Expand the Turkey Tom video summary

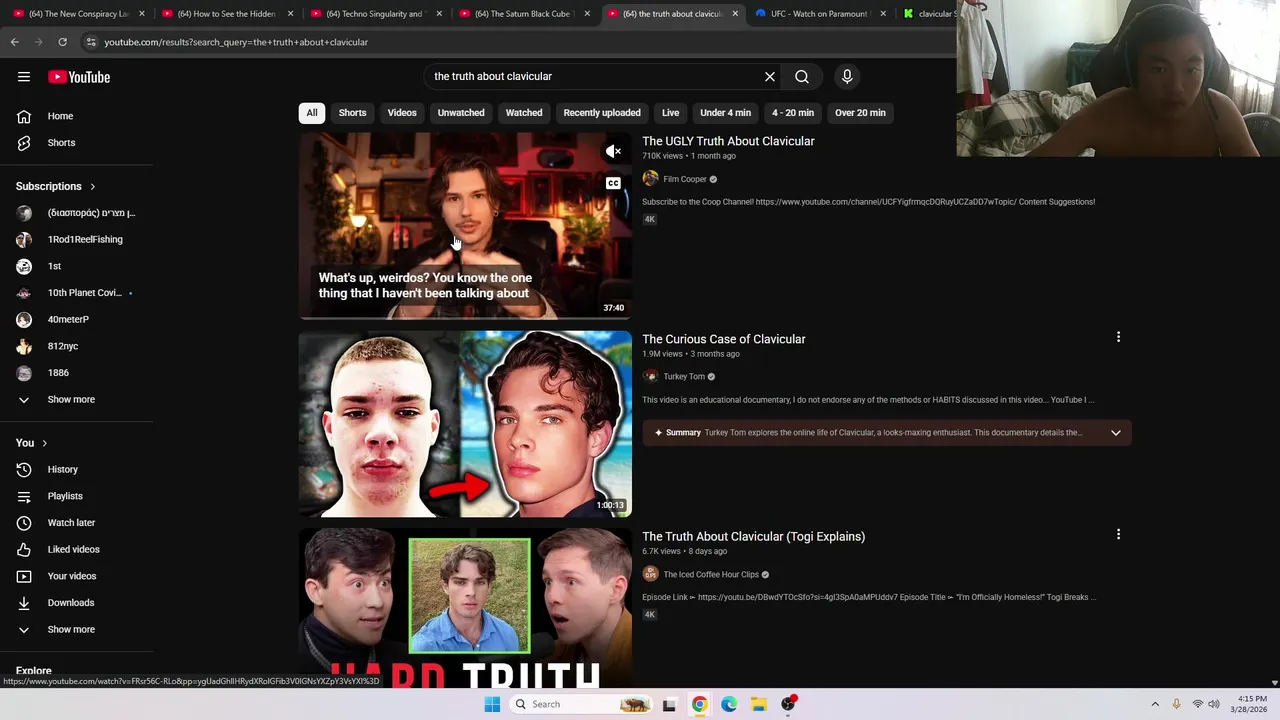(x=1115, y=433)
